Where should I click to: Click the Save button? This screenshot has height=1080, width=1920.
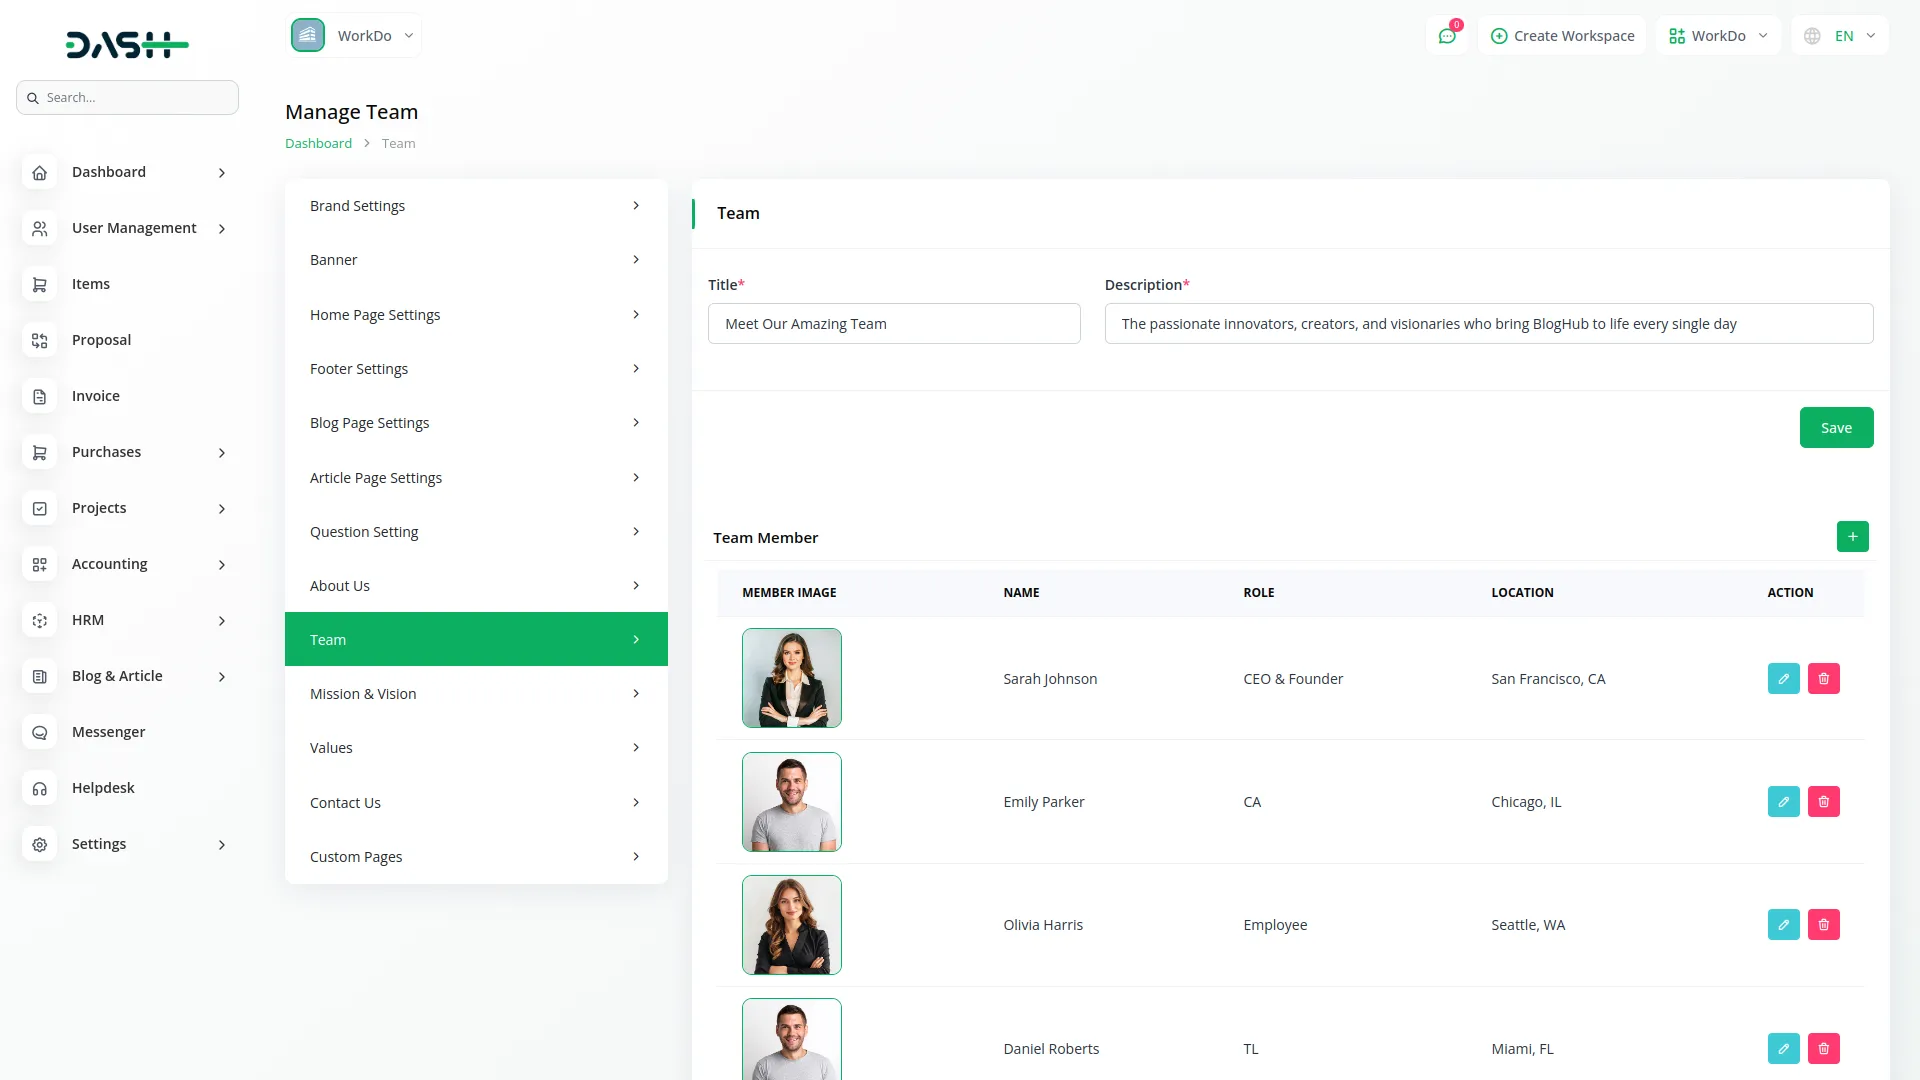[x=1836, y=428]
